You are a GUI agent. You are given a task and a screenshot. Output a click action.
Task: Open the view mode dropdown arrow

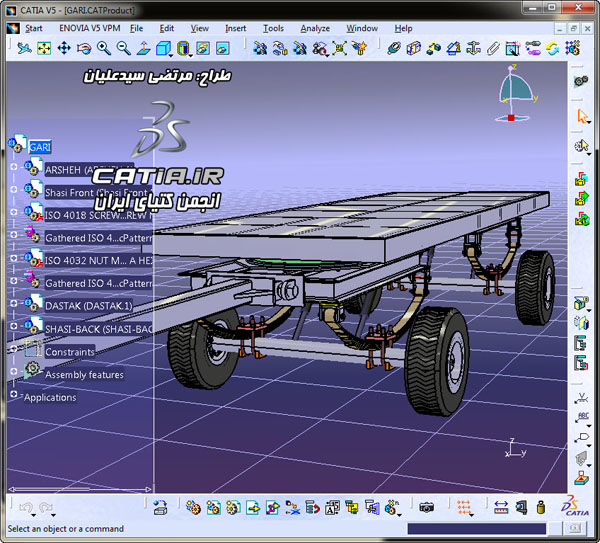(191, 56)
